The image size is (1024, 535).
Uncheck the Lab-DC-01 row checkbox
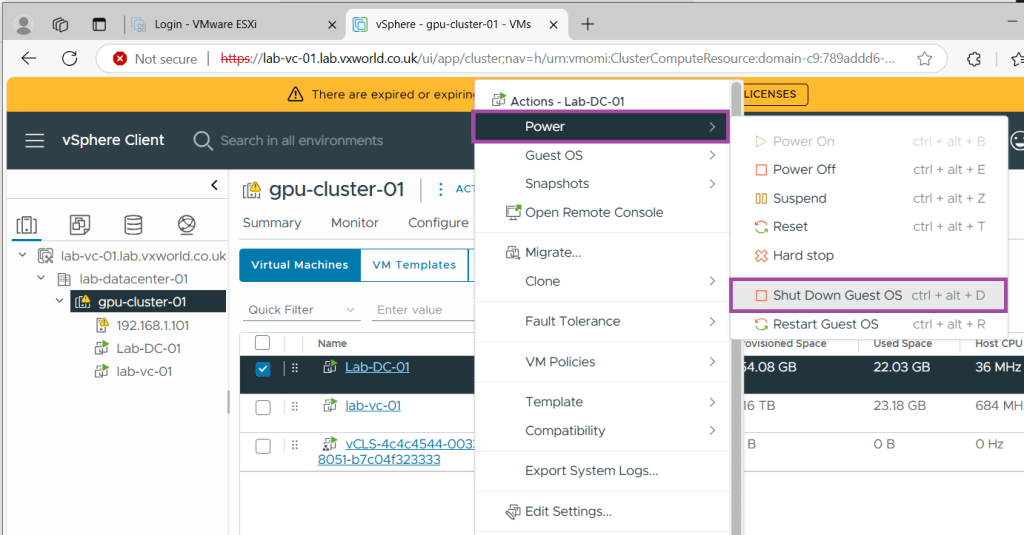(263, 369)
